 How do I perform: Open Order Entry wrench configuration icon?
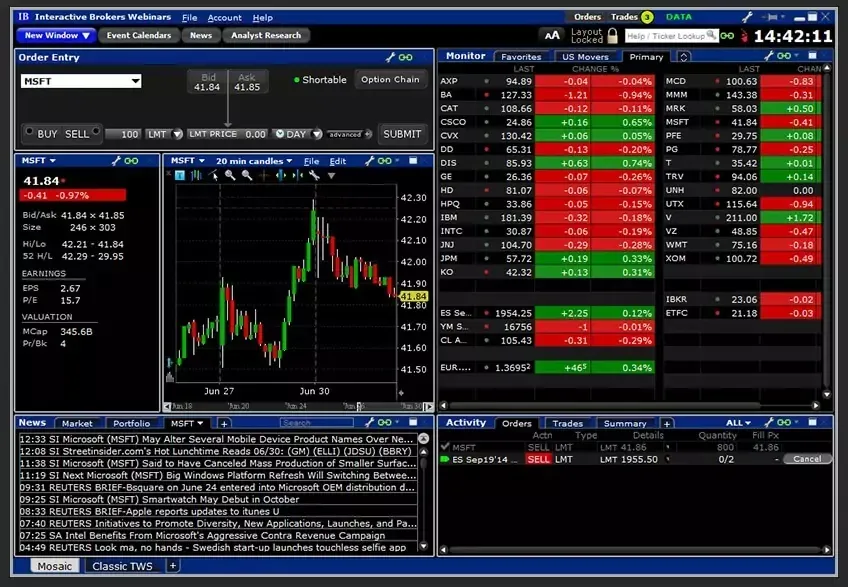coord(390,57)
